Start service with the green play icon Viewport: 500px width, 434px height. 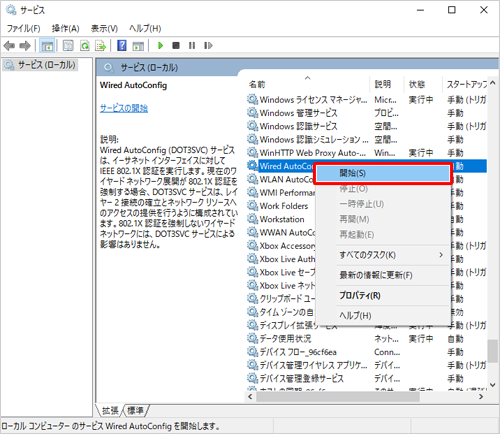(160, 45)
